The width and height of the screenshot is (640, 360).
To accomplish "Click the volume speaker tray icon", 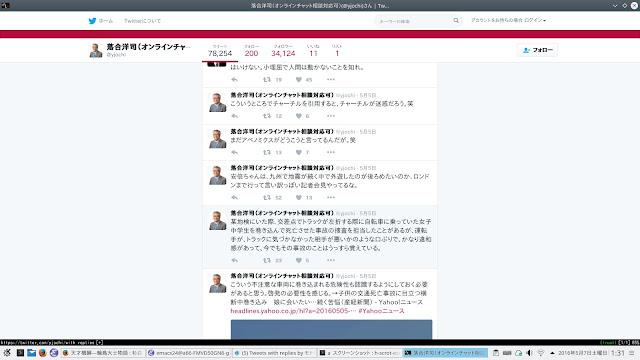I will (529, 353).
